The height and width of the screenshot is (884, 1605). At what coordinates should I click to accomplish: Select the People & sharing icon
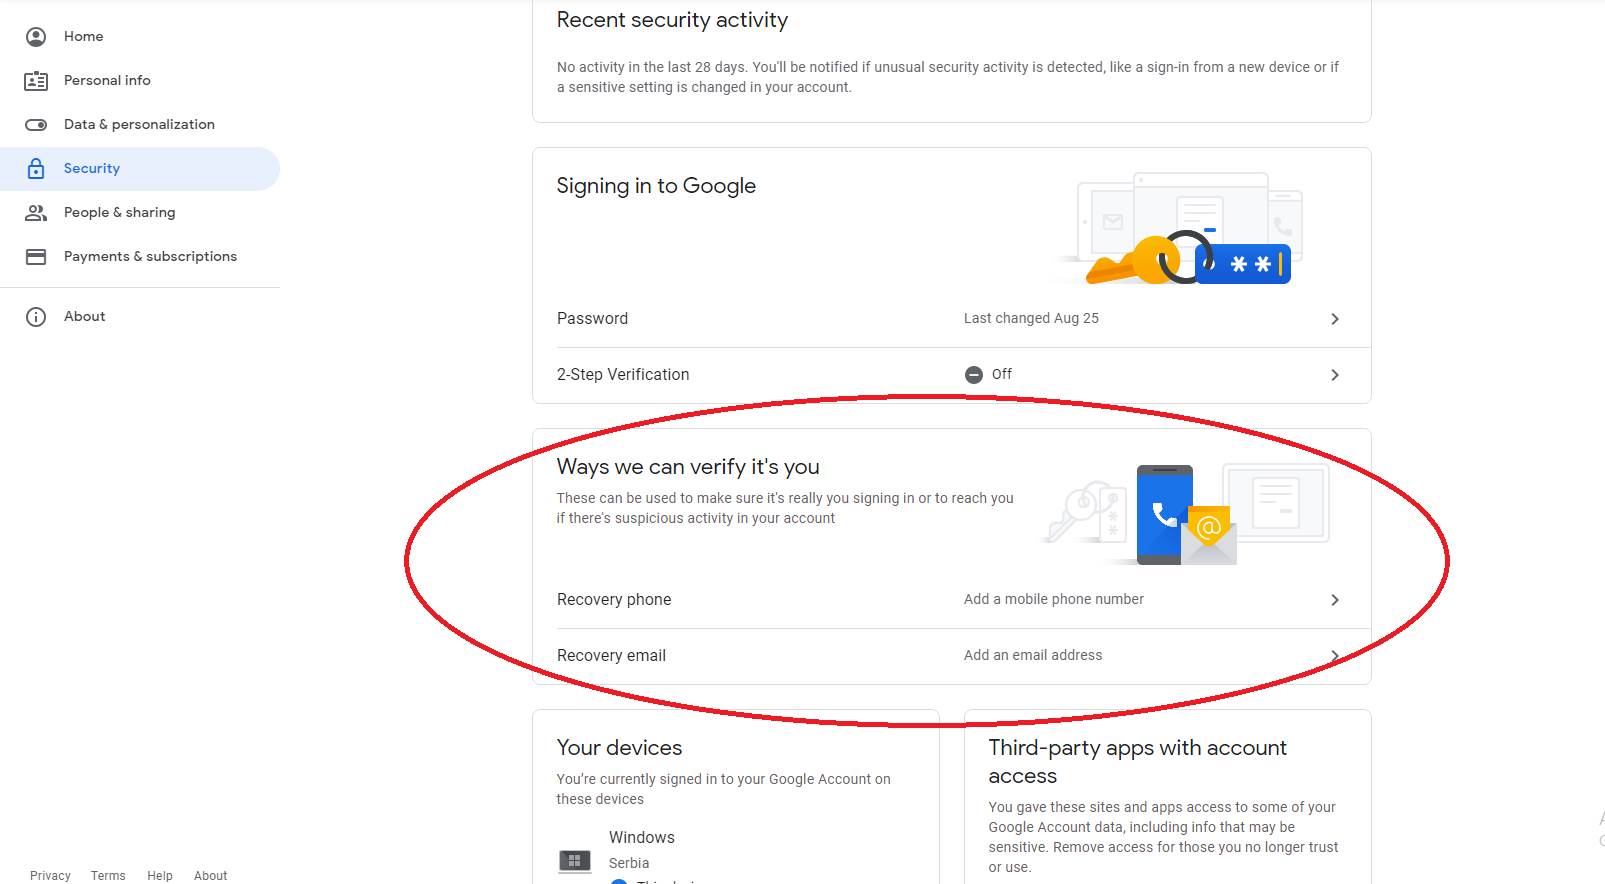click(36, 212)
